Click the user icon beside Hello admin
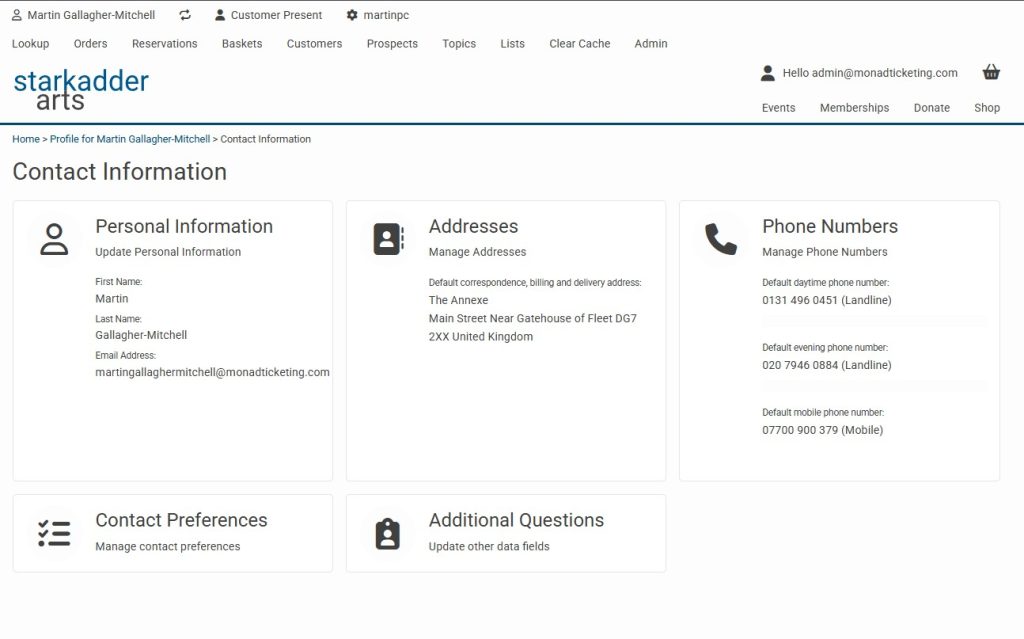 [x=767, y=73]
